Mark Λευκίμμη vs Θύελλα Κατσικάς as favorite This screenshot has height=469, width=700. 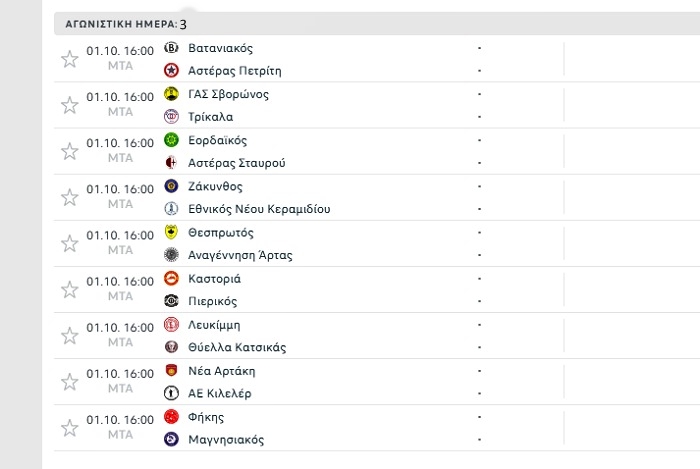[x=70, y=336]
